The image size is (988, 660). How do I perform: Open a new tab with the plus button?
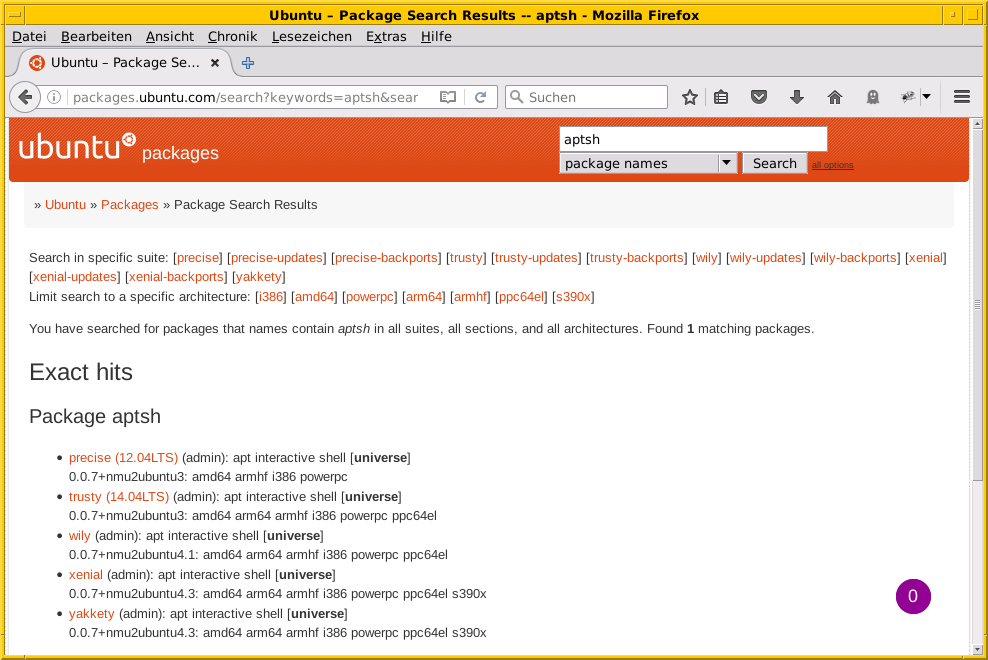[247, 61]
